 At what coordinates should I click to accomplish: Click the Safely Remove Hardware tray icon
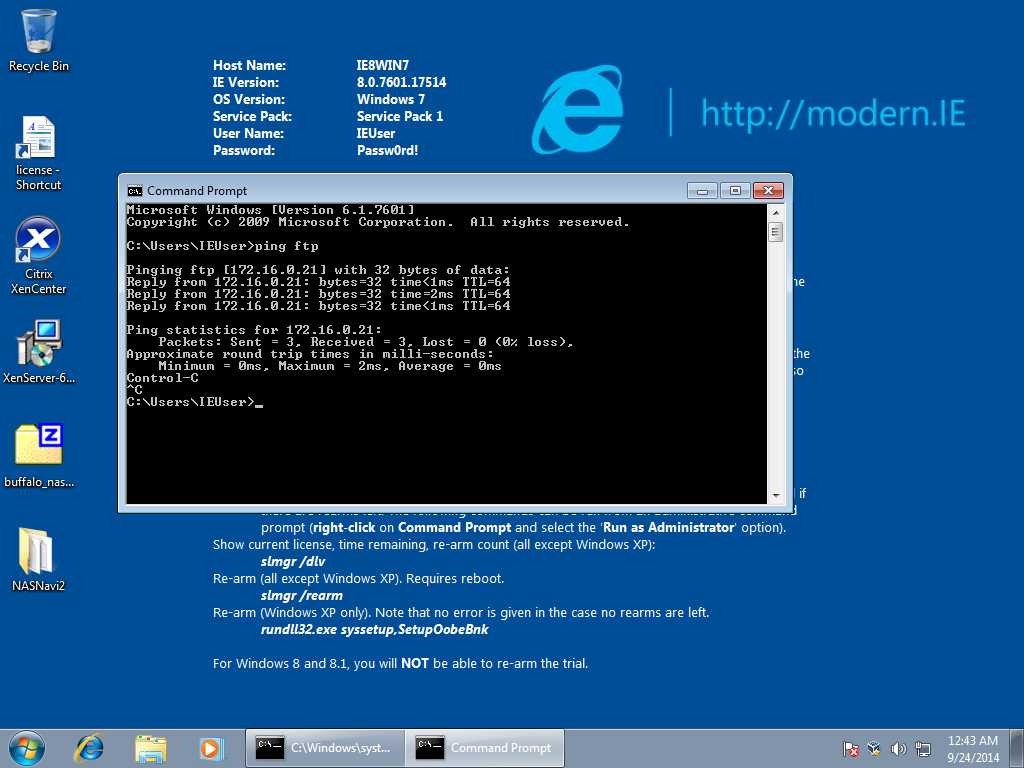tap(874, 748)
